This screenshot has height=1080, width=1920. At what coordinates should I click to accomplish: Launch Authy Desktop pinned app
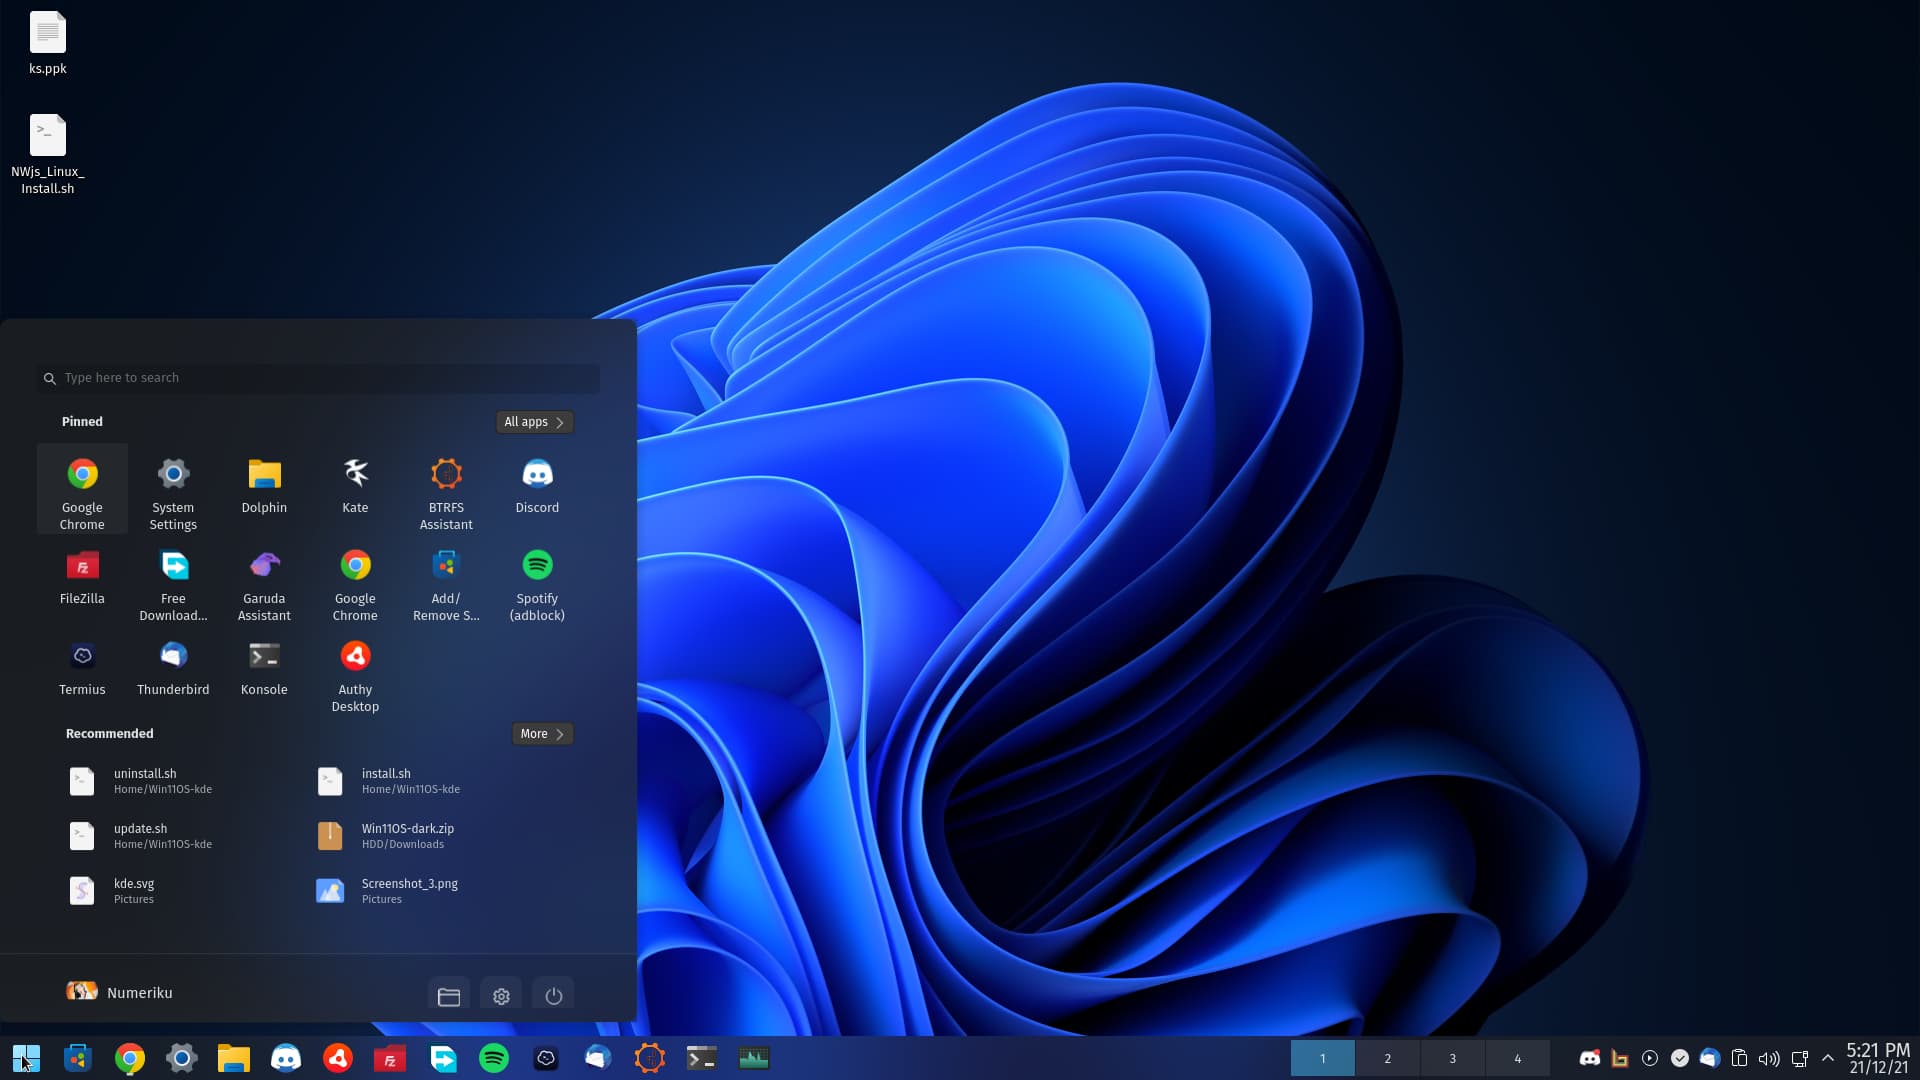pyautogui.click(x=355, y=675)
